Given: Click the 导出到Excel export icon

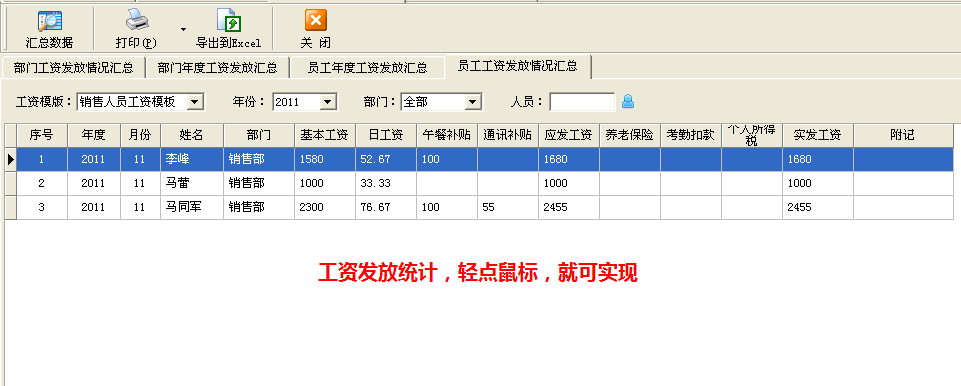Looking at the screenshot, I should pyautogui.click(x=229, y=21).
